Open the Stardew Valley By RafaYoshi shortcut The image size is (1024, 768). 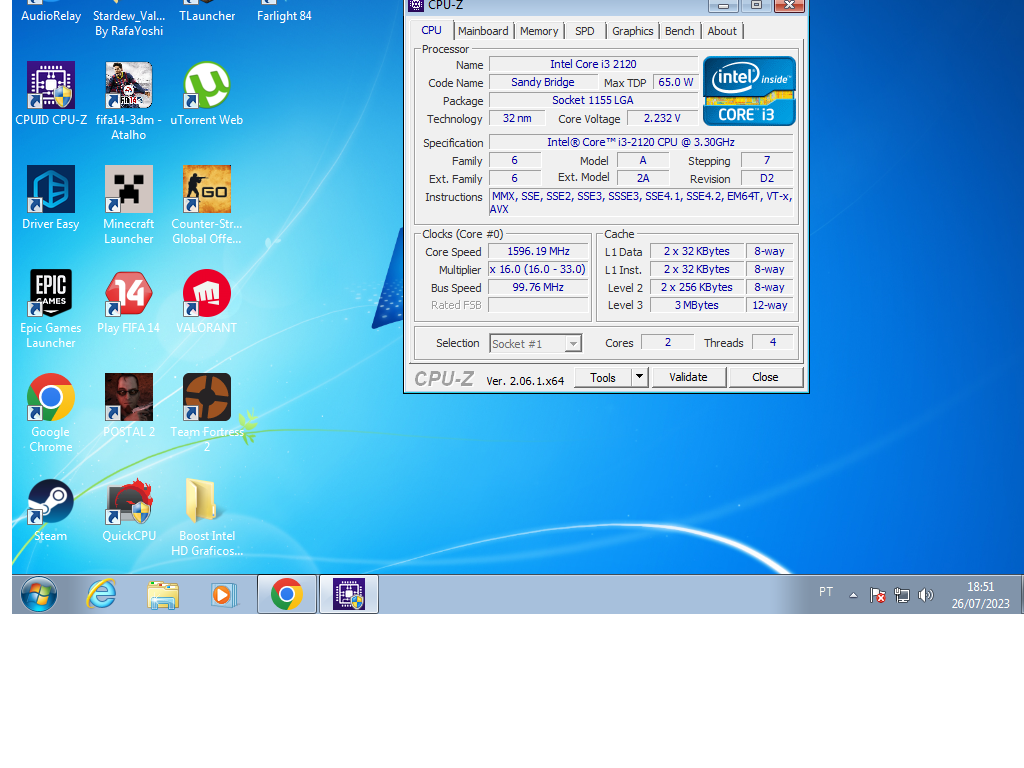point(129,20)
